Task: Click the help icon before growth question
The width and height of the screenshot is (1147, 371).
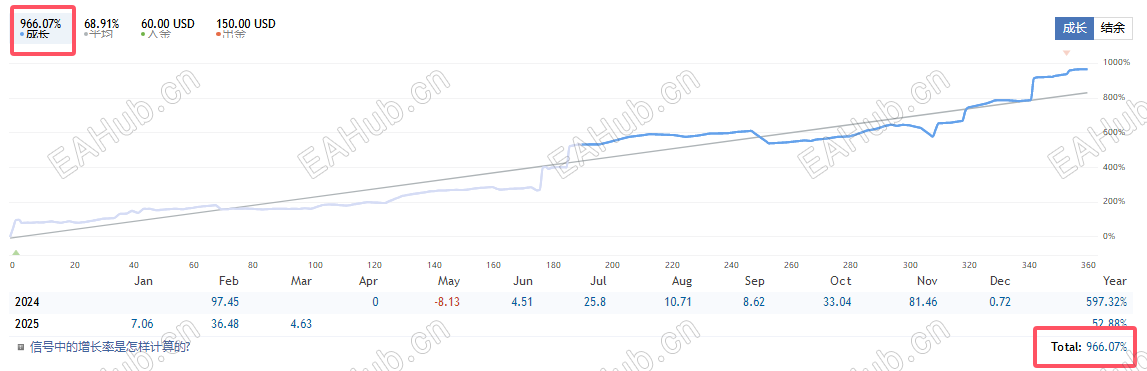Action: coord(21,347)
